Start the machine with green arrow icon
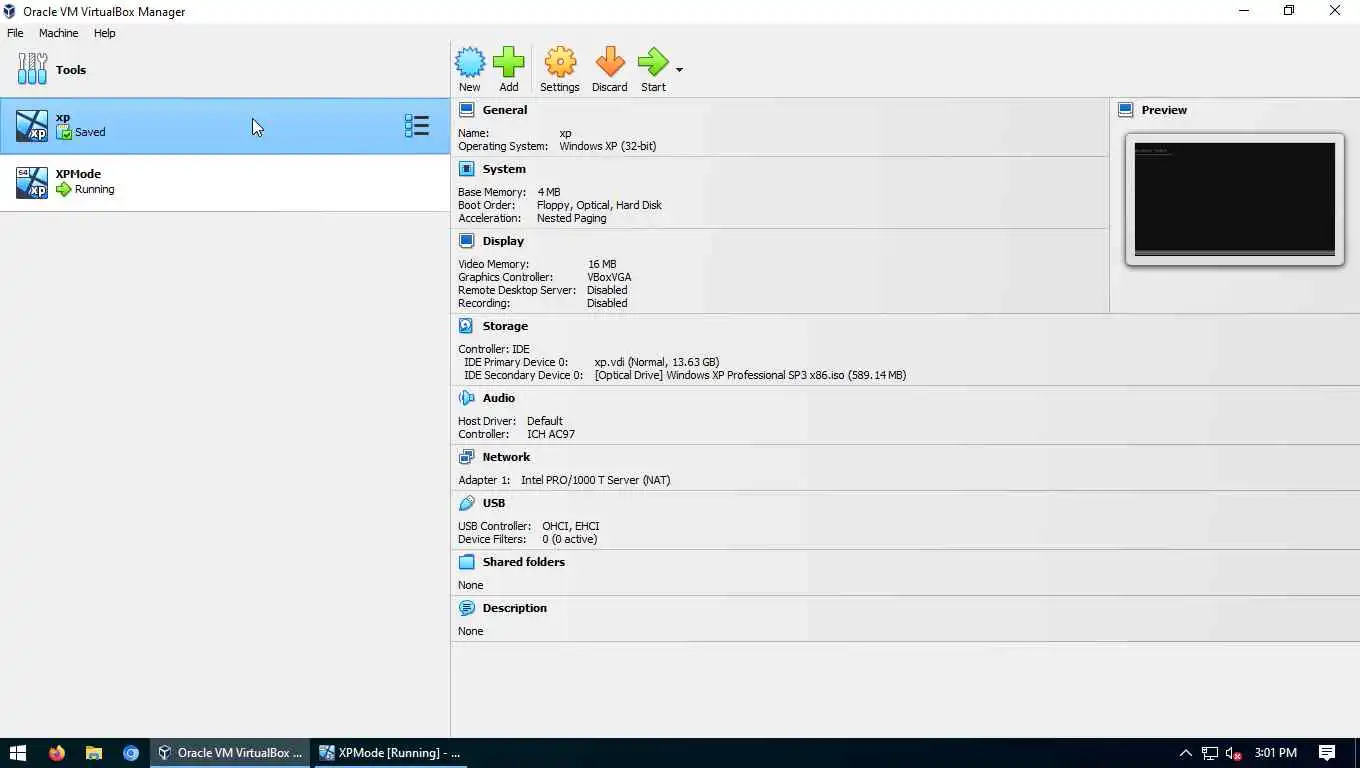This screenshot has height=768, width=1360. [653, 63]
